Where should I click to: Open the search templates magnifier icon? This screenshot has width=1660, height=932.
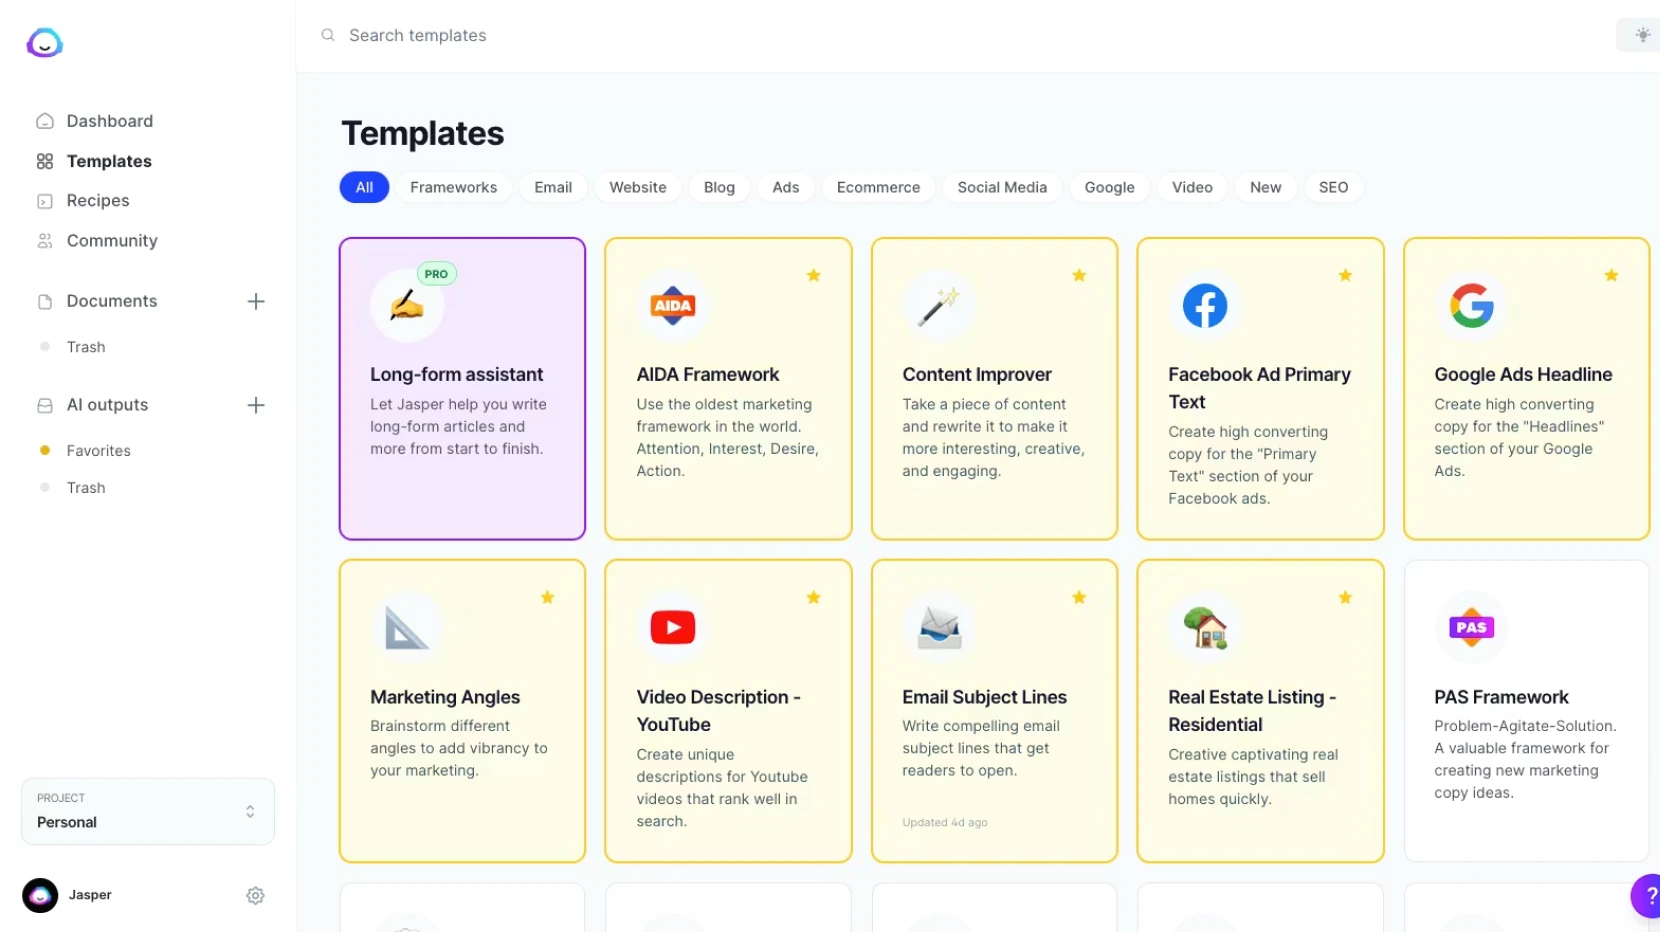coord(328,35)
